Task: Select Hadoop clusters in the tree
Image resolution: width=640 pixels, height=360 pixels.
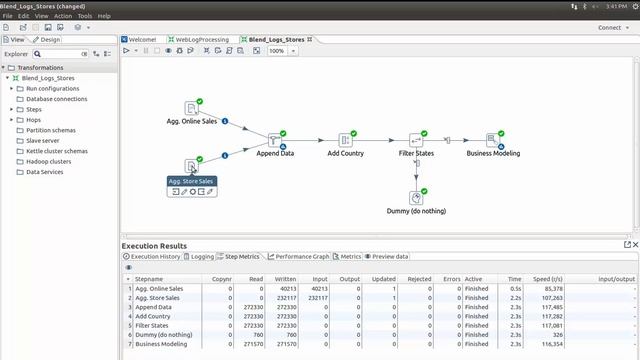Action: [48, 162]
